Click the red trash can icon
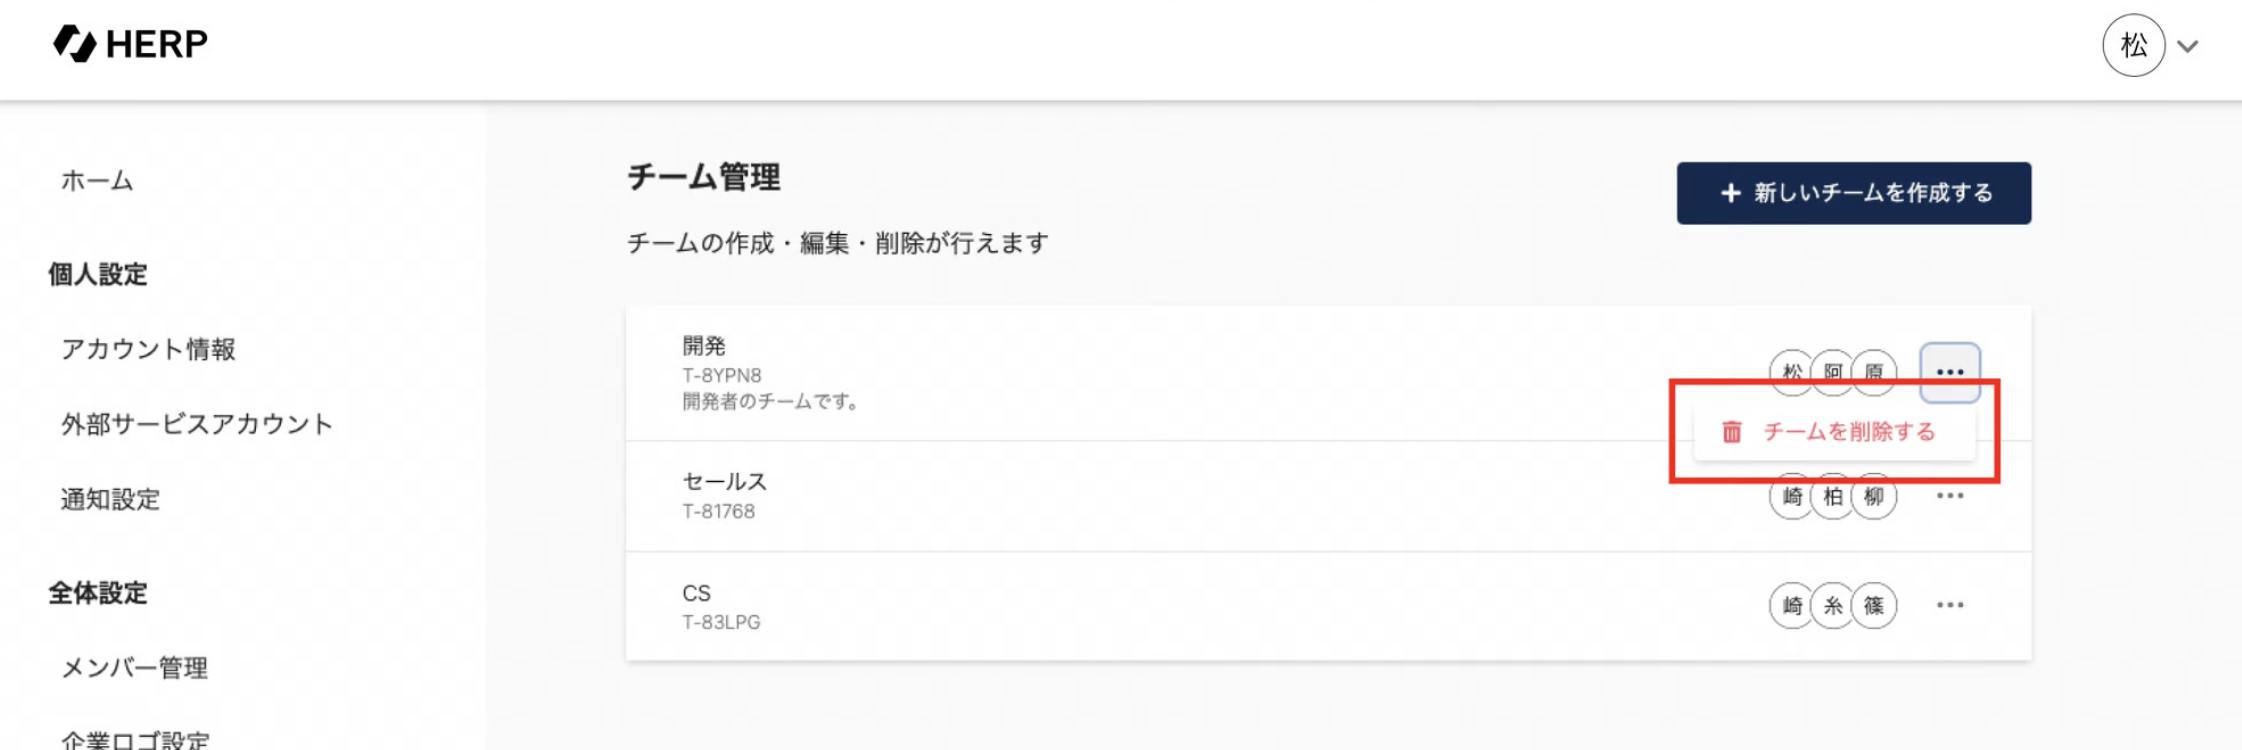This screenshot has height=750, width=2242. tap(1731, 432)
